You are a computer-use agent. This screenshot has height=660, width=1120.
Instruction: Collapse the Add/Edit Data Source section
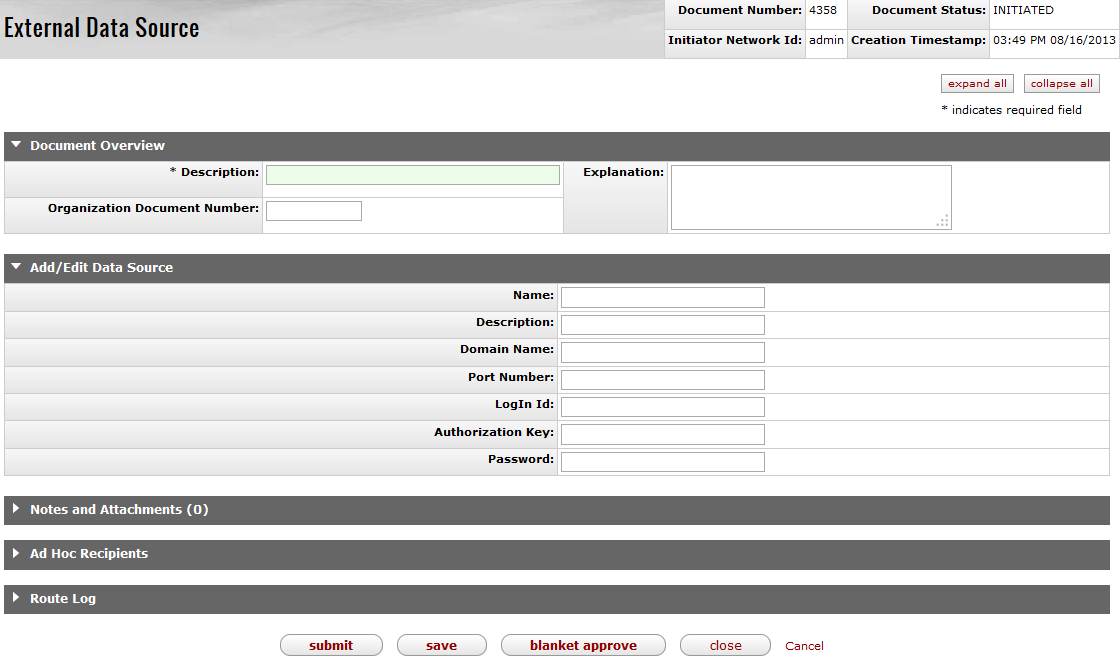[16, 268]
